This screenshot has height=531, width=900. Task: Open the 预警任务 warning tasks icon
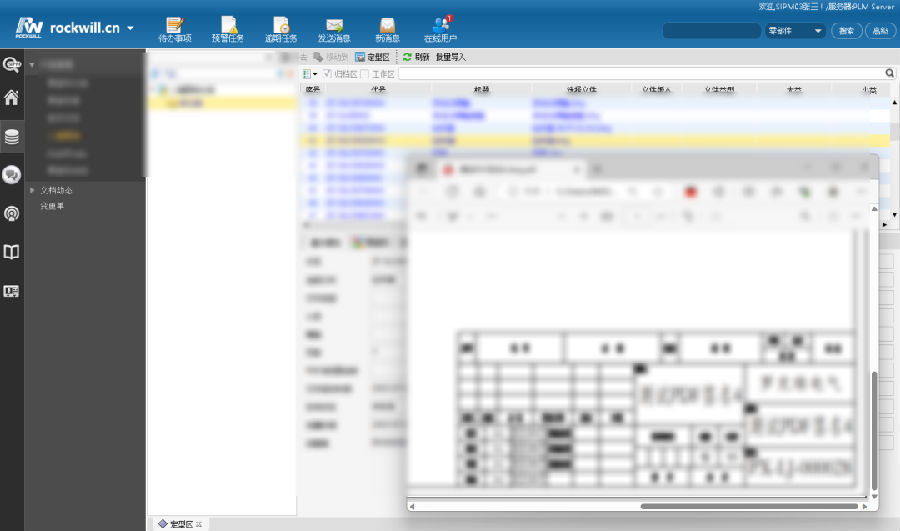(228, 30)
